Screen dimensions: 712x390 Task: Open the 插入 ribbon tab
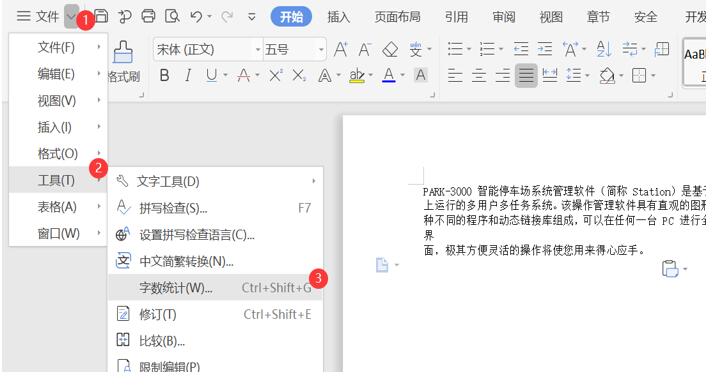[x=339, y=17]
